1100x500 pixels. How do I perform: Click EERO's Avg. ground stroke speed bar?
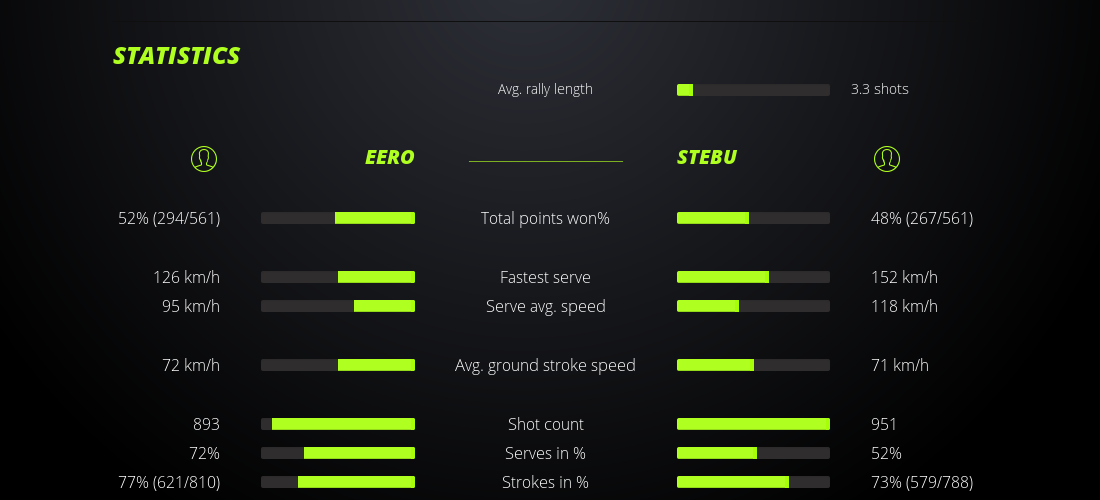point(338,365)
